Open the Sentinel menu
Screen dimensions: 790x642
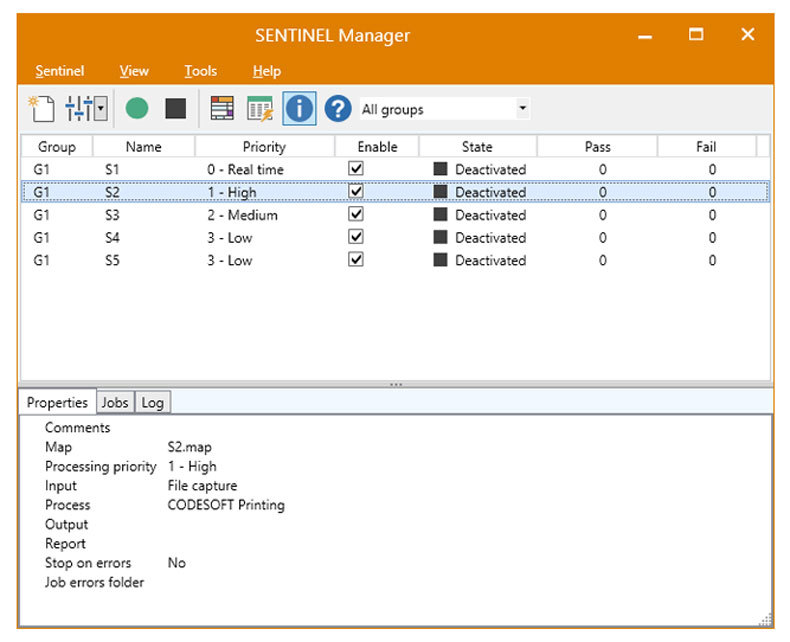60,71
